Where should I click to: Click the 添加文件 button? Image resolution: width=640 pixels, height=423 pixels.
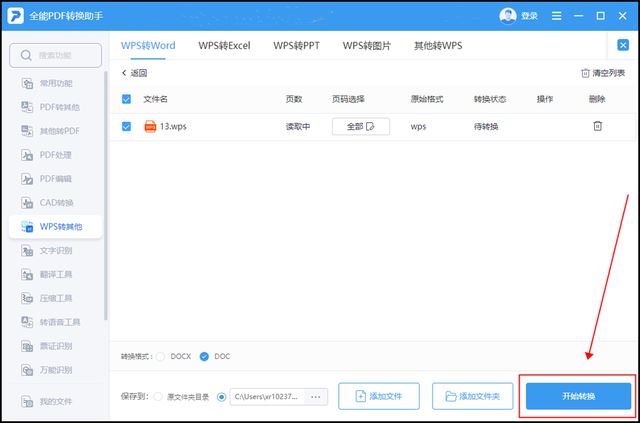[379, 396]
